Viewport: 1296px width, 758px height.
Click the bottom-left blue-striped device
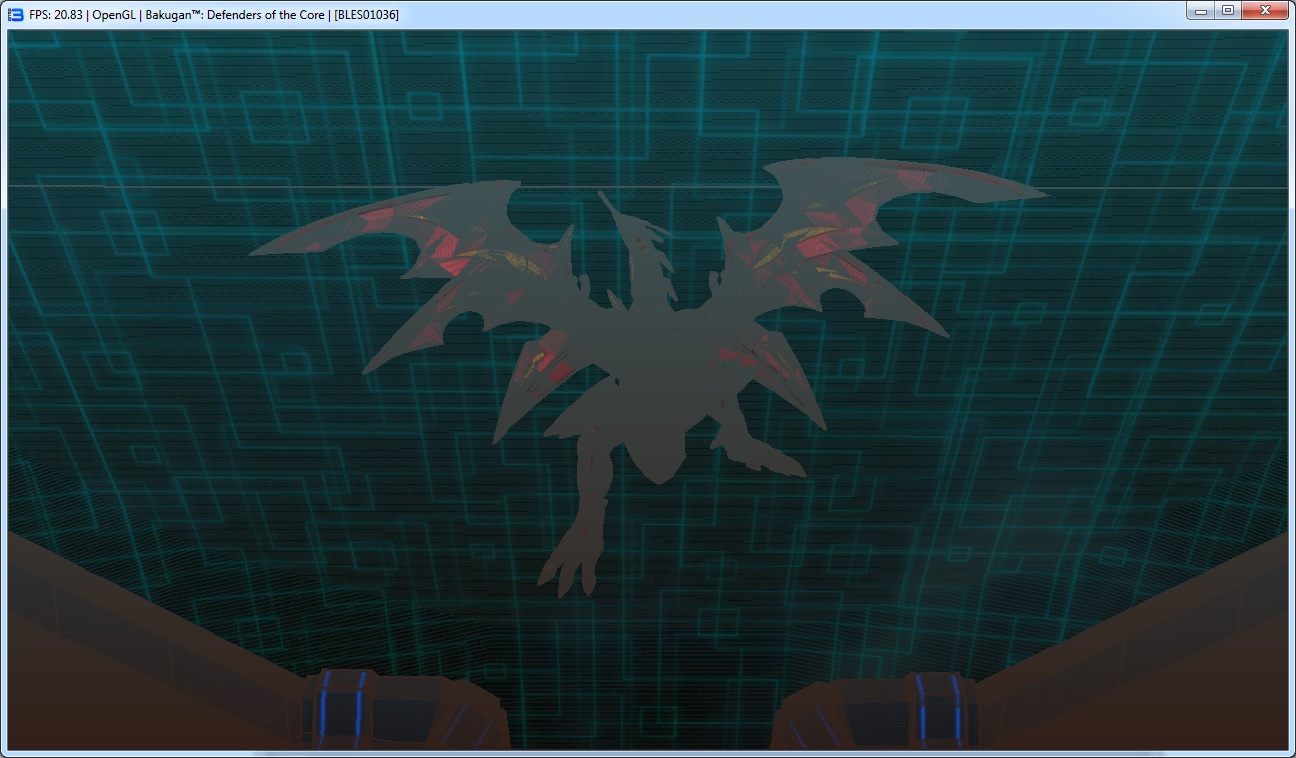pyautogui.click(x=400, y=712)
